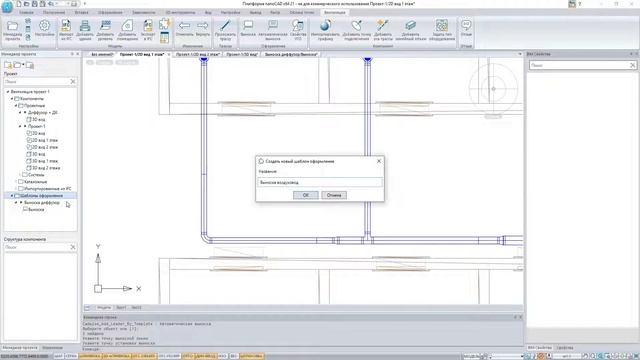Click Add connection point (Добавить точку подключения)
This screenshot has width=640, height=360.
(357, 31)
